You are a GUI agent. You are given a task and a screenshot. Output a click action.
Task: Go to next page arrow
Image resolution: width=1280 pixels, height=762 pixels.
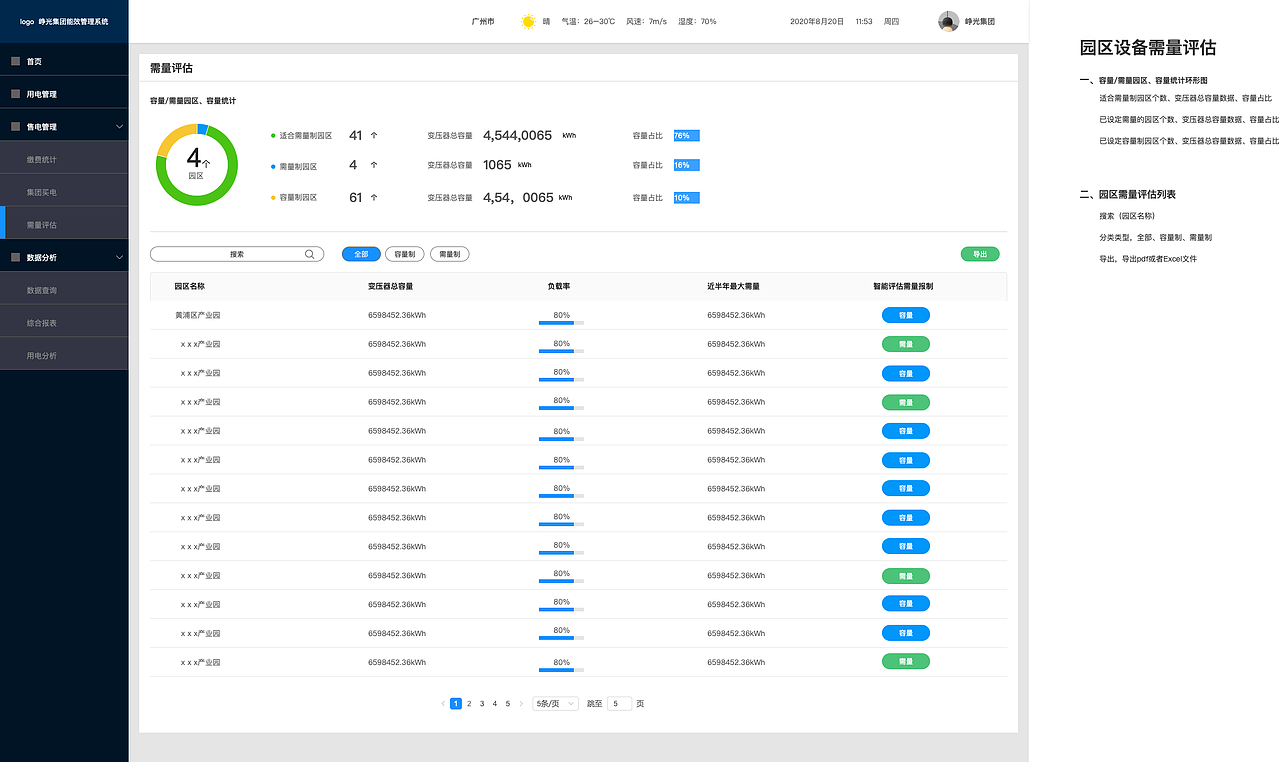[521, 704]
